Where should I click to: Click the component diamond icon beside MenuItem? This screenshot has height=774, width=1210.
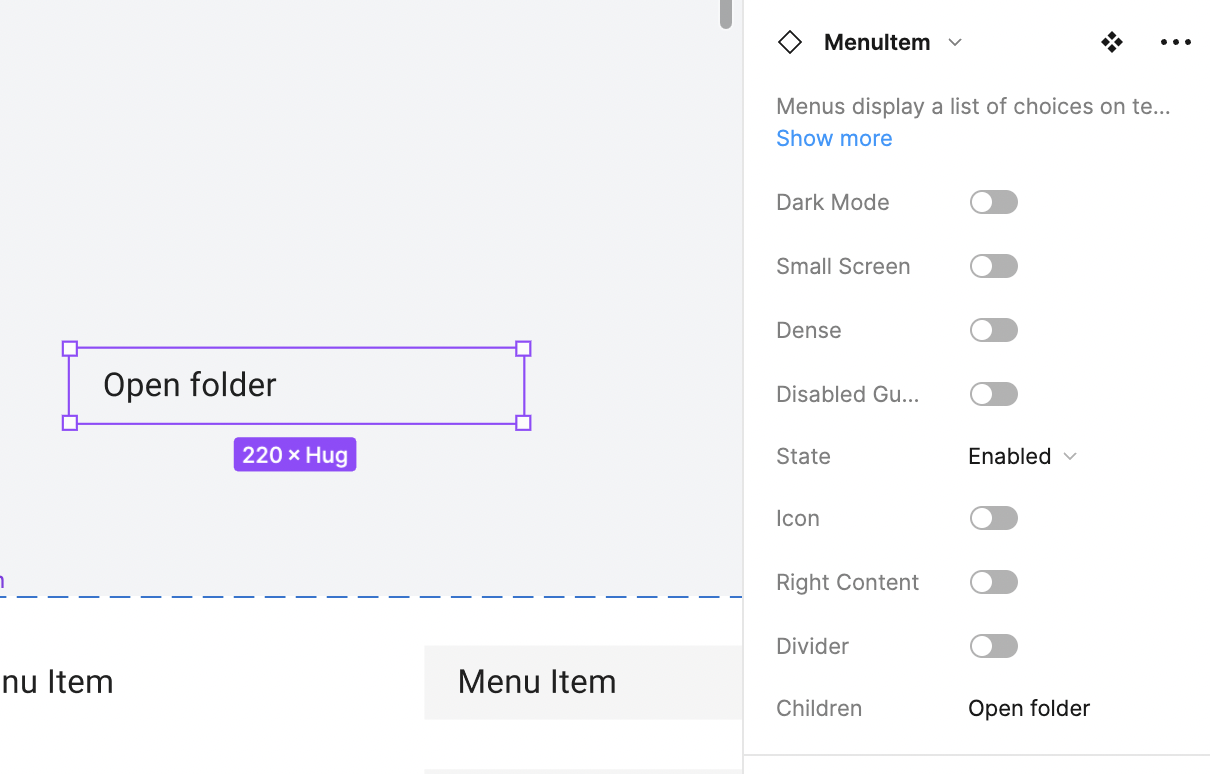[x=790, y=42]
